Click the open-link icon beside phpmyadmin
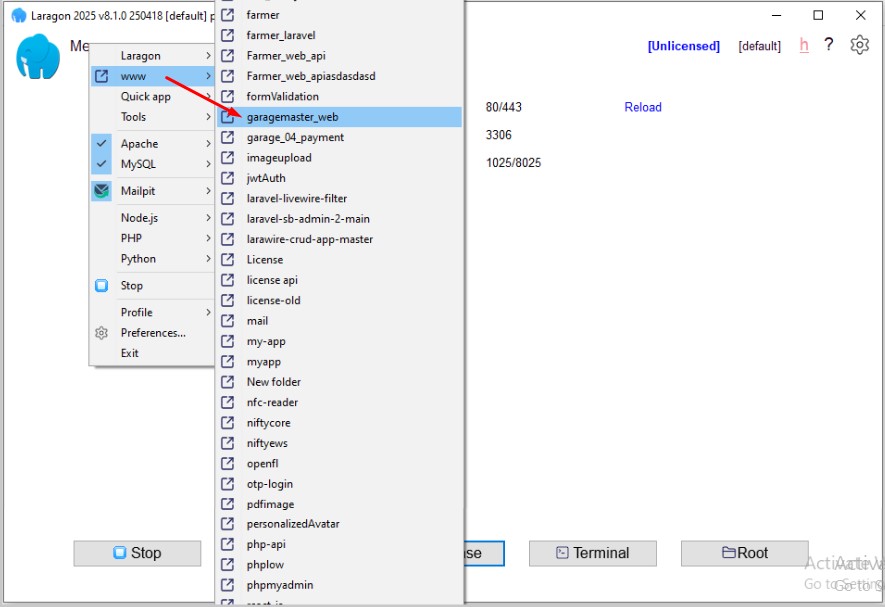 pos(227,584)
